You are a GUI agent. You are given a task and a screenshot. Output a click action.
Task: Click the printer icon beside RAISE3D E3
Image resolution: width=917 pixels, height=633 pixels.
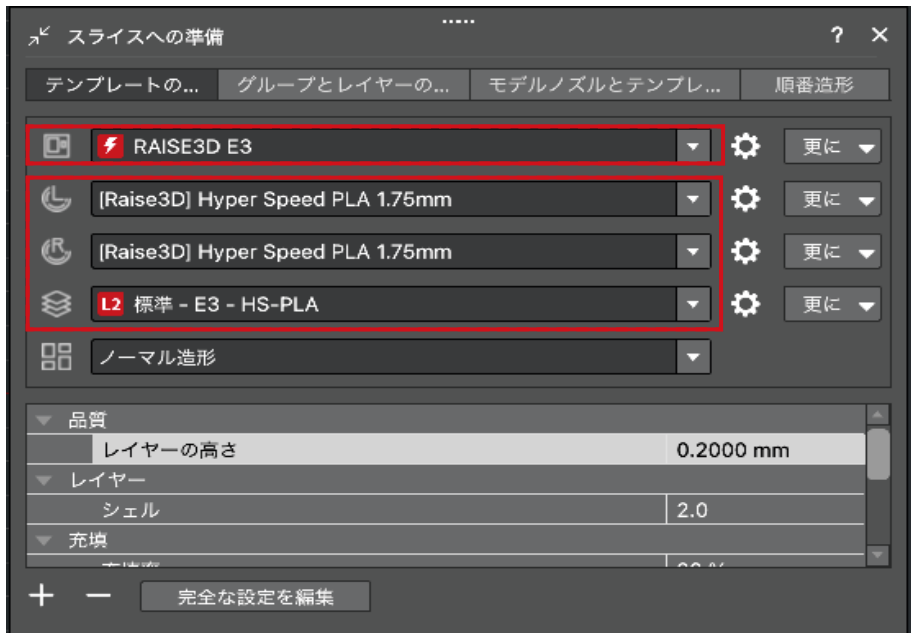pyautogui.click(x=57, y=146)
